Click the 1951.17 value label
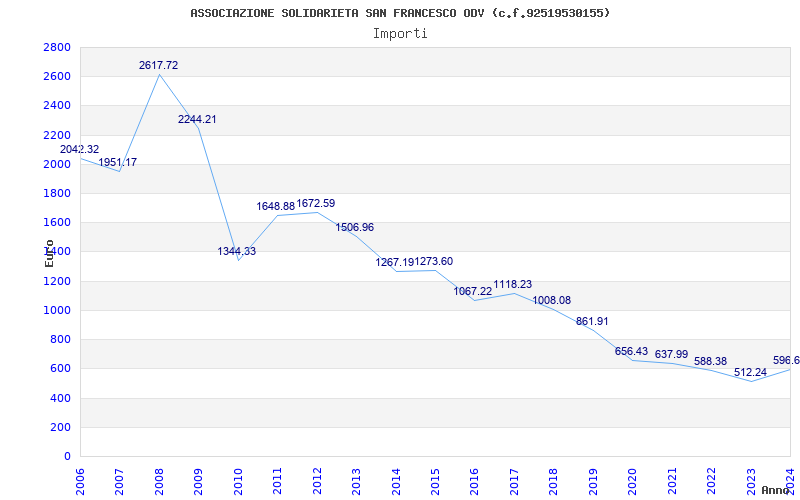This screenshot has height=500, width=800. 118,162
